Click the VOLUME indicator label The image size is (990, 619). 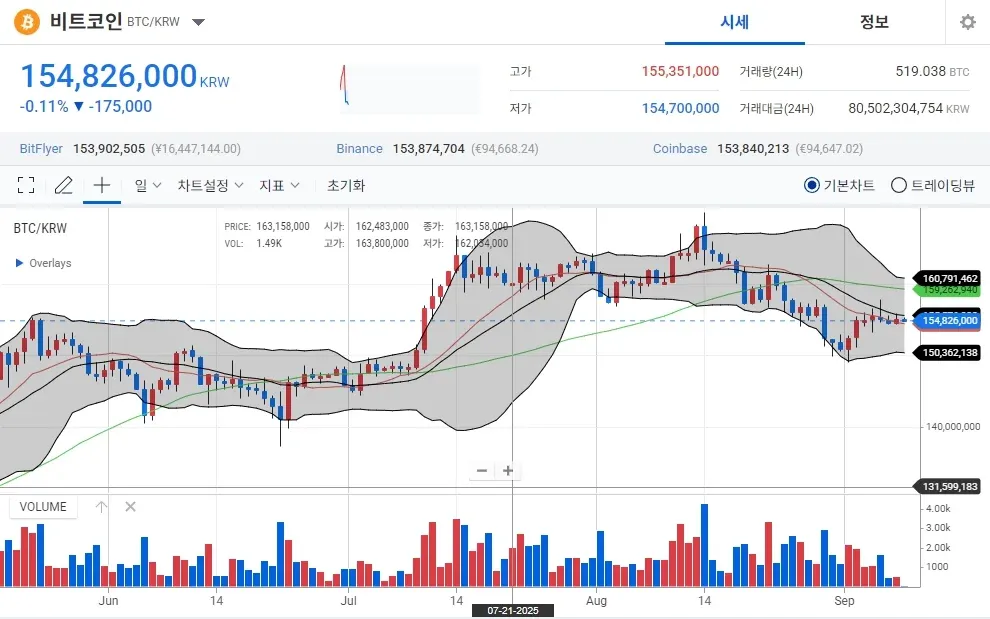coord(43,507)
